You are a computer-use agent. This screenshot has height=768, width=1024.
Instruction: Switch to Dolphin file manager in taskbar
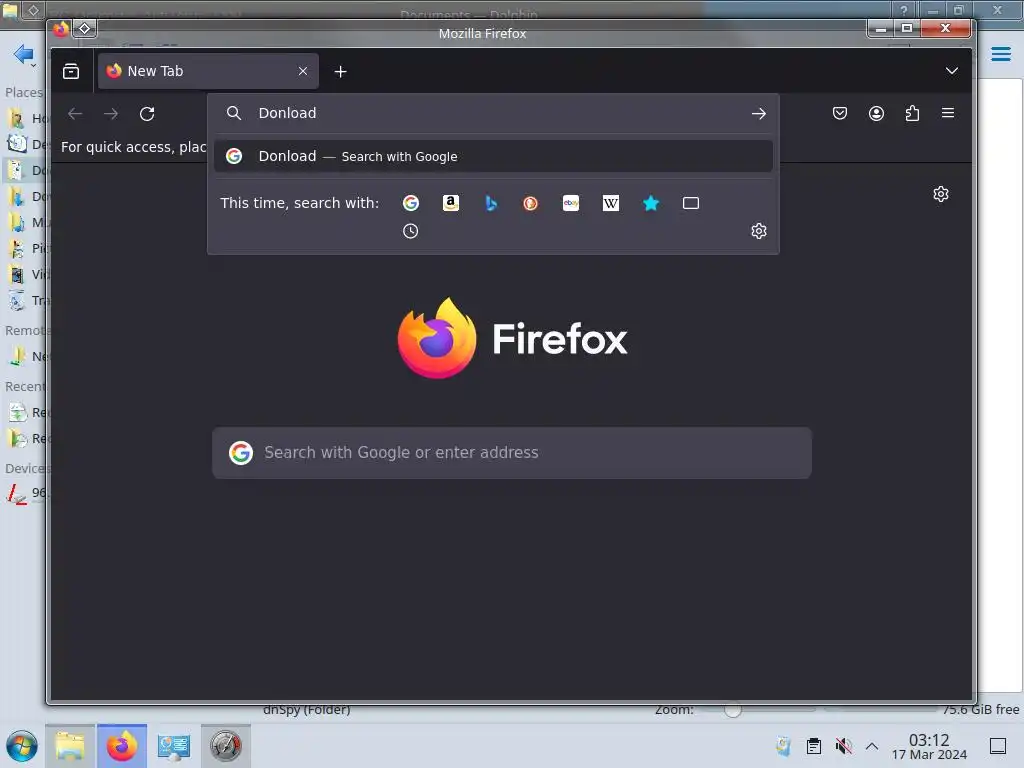[x=70, y=746]
